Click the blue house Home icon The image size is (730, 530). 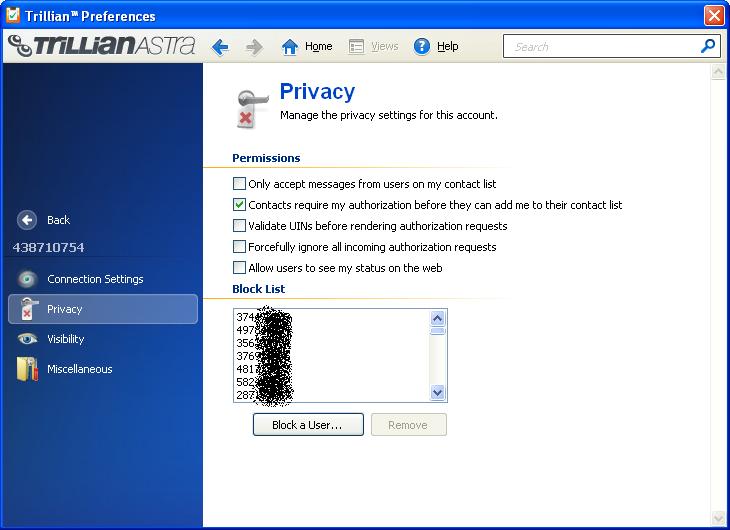click(290, 47)
